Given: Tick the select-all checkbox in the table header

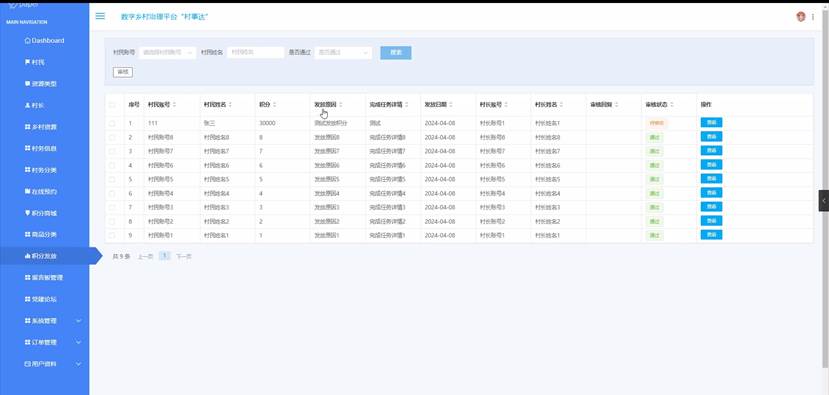Looking at the screenshot, I should [112, 105].
